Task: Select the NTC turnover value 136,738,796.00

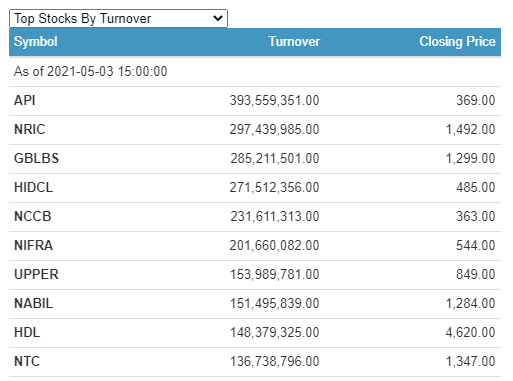Action: point(274,361)
